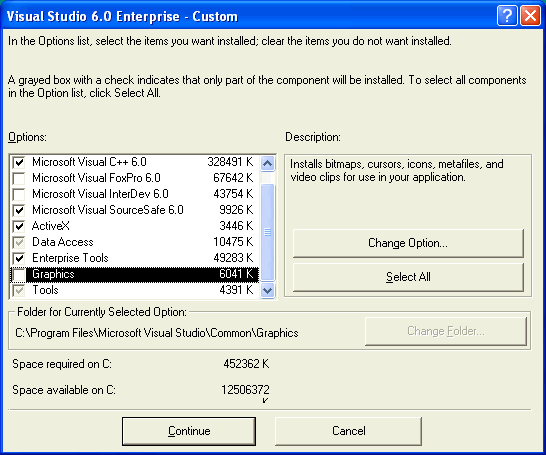The height and width of the screenshot is (455, 546).
Task: Select the Microsoft Visual C++ 6.0 row
Action: click(x=134, y=162)
